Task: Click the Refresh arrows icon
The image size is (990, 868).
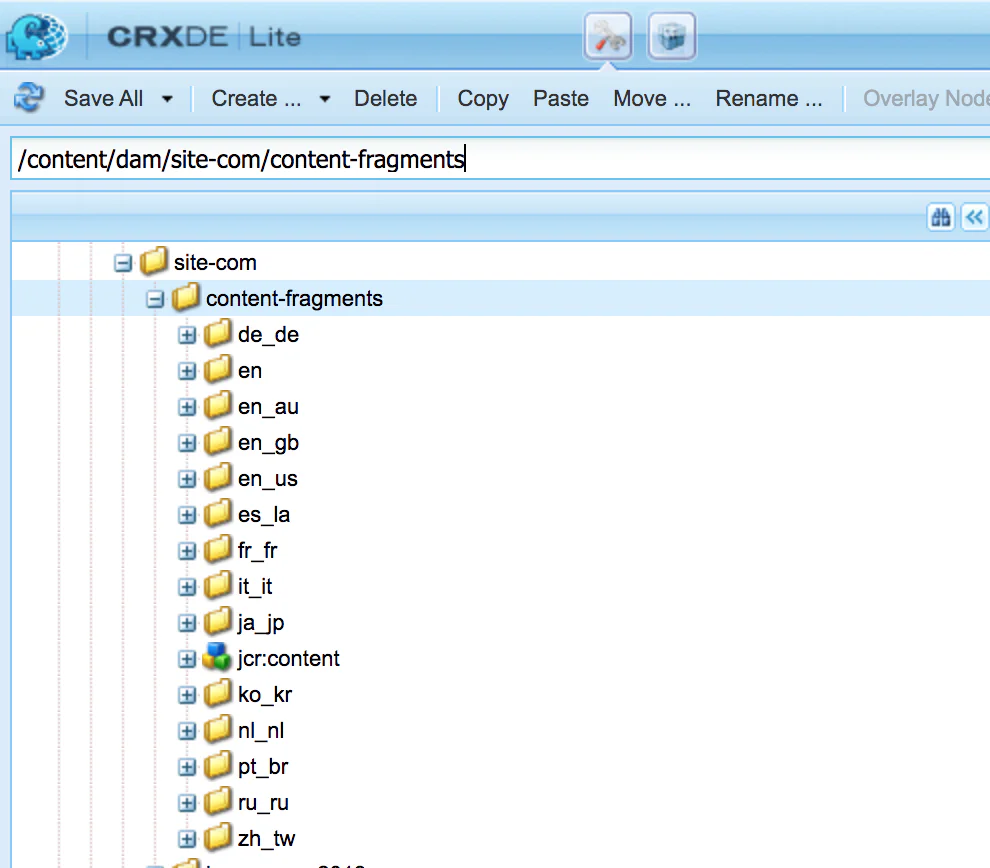Action: click(29, 98)
